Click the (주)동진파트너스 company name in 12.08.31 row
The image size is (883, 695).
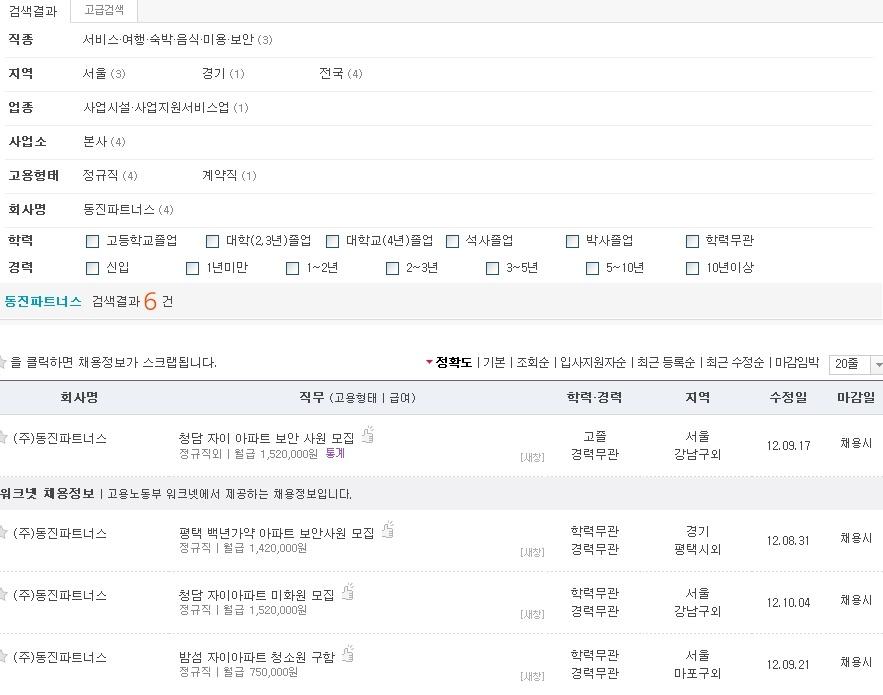tap(60, 533)
